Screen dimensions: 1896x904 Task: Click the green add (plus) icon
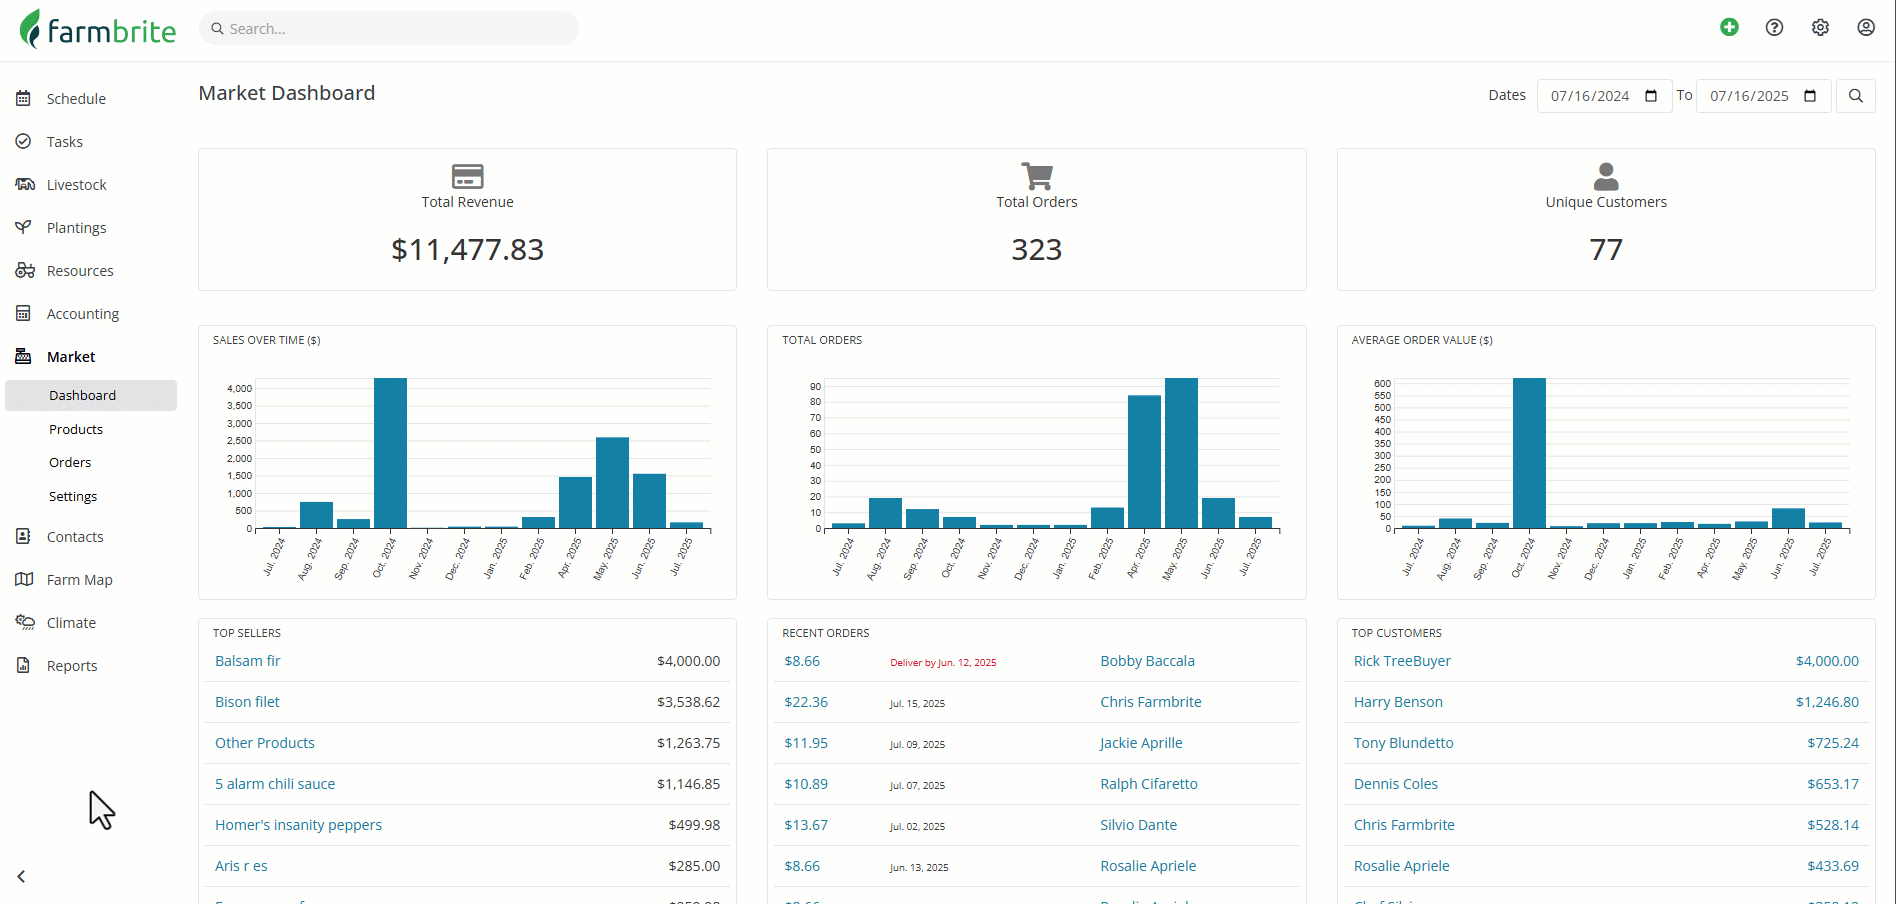(x=1729, y=27)
